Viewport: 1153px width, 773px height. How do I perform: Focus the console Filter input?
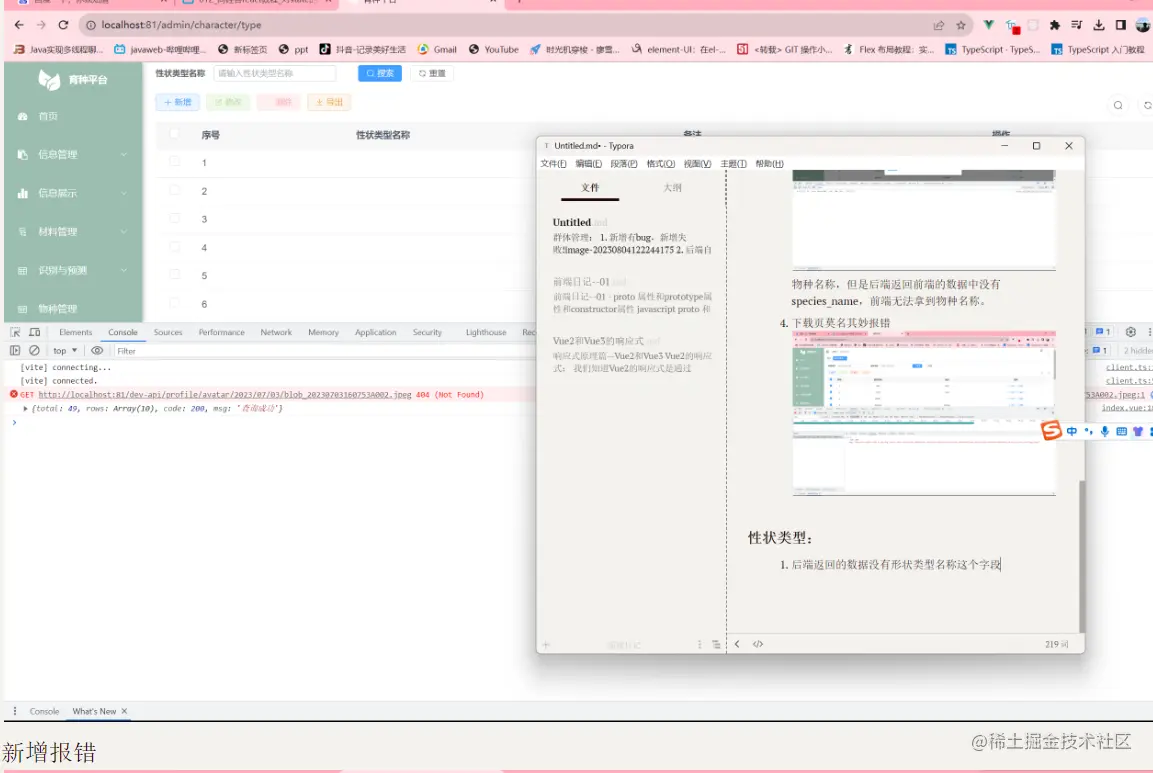coord(324,351)
